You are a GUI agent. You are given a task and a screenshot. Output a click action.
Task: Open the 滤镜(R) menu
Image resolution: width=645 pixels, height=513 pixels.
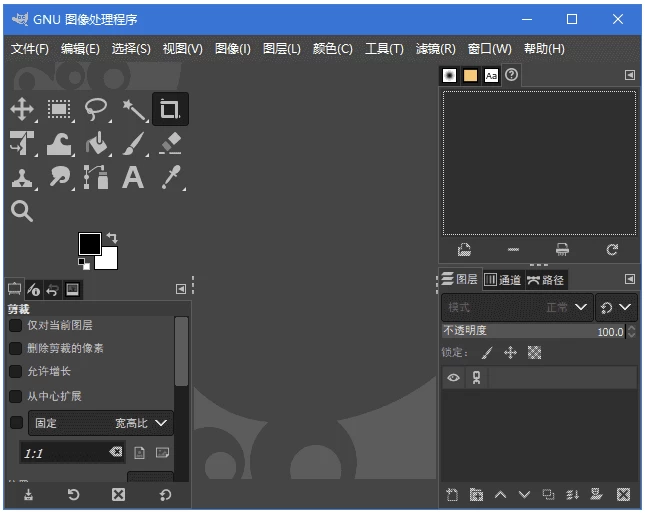(x=435, y=48)
